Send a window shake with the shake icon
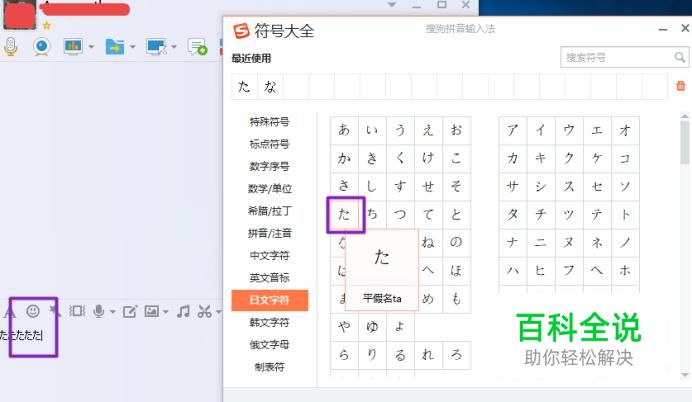The image size is (692, 402). [77, 311]
